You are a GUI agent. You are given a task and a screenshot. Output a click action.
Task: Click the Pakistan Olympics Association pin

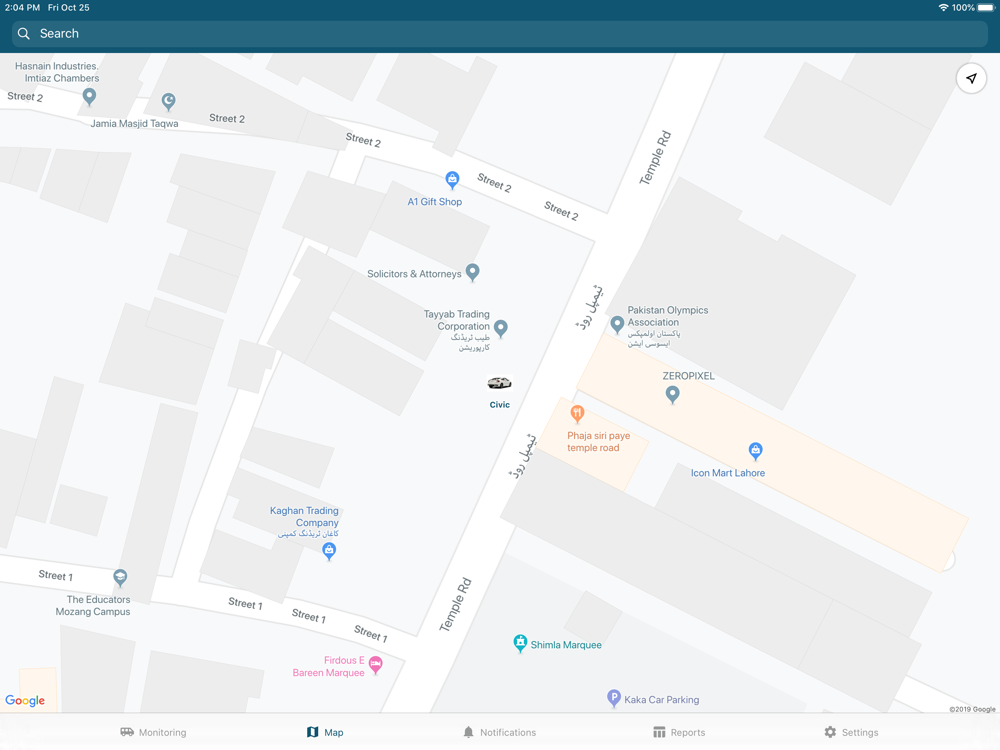617,325
